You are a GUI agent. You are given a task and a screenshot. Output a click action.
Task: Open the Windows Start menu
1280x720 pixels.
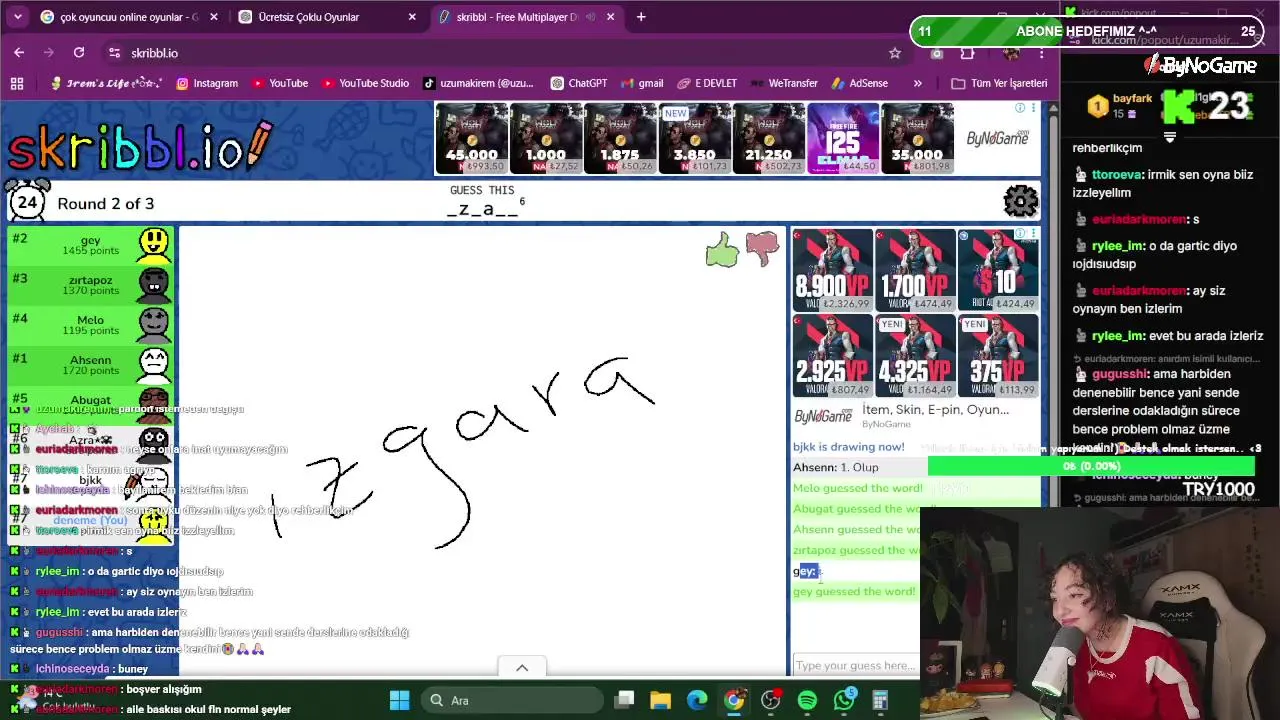(399, 700)
